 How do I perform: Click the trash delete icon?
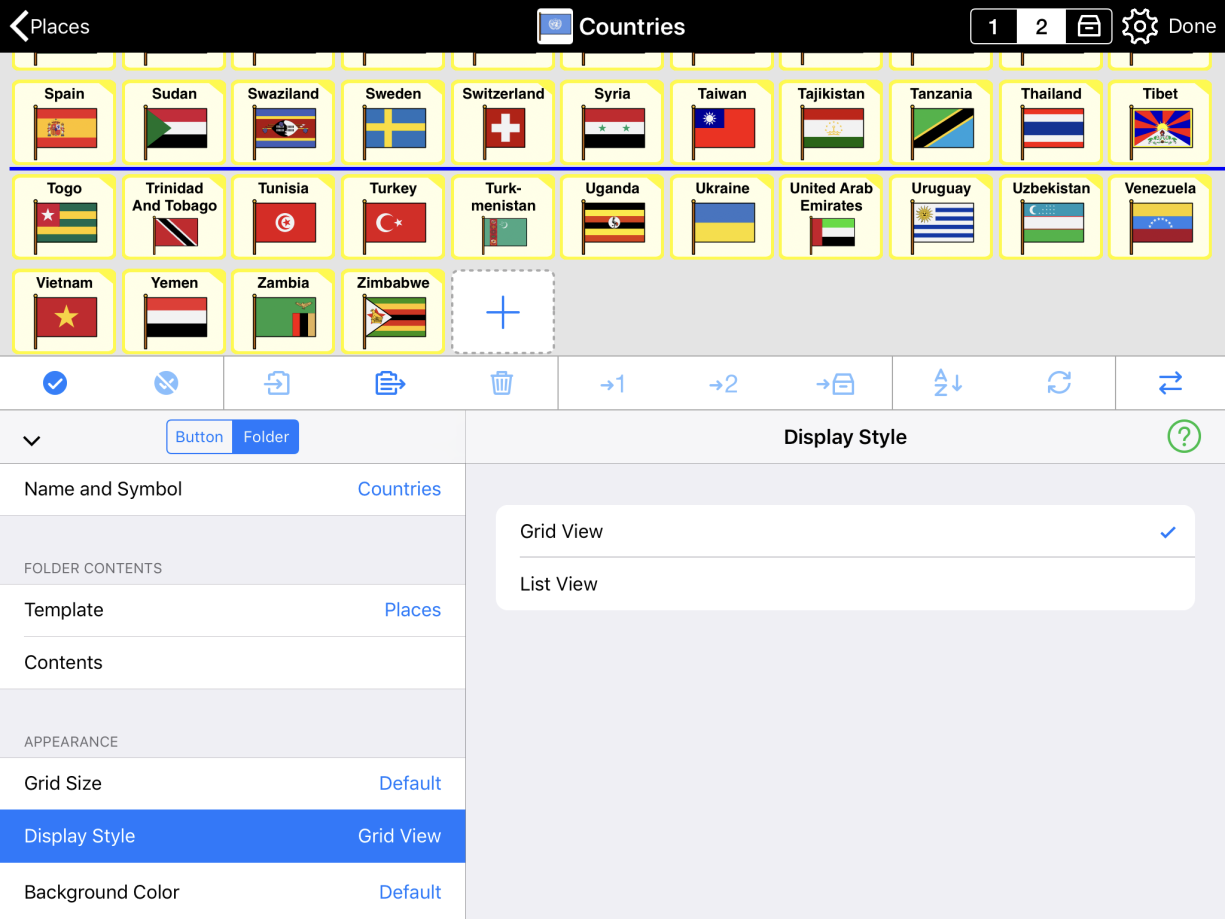point(502,383)
